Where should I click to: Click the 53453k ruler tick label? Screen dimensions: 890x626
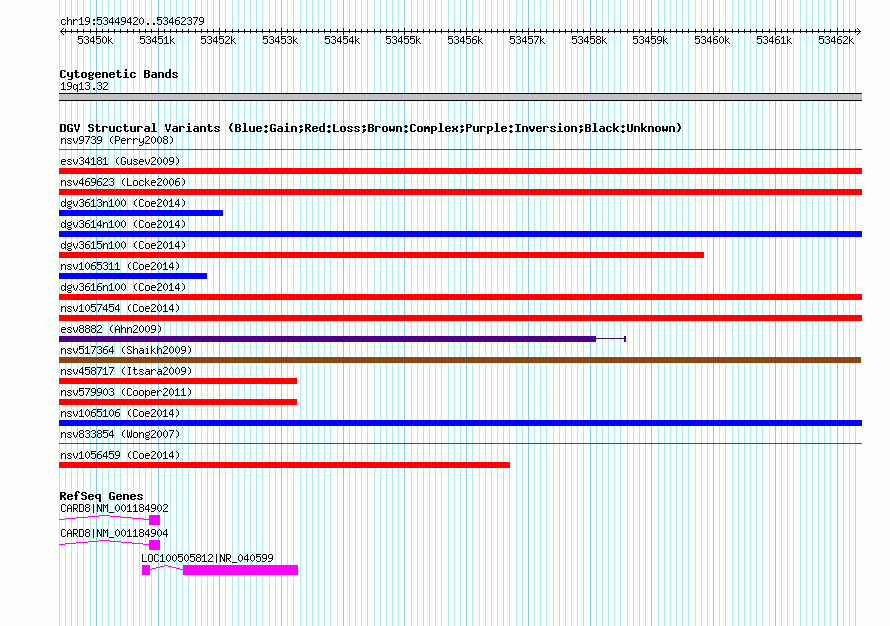tap(280, 40)
